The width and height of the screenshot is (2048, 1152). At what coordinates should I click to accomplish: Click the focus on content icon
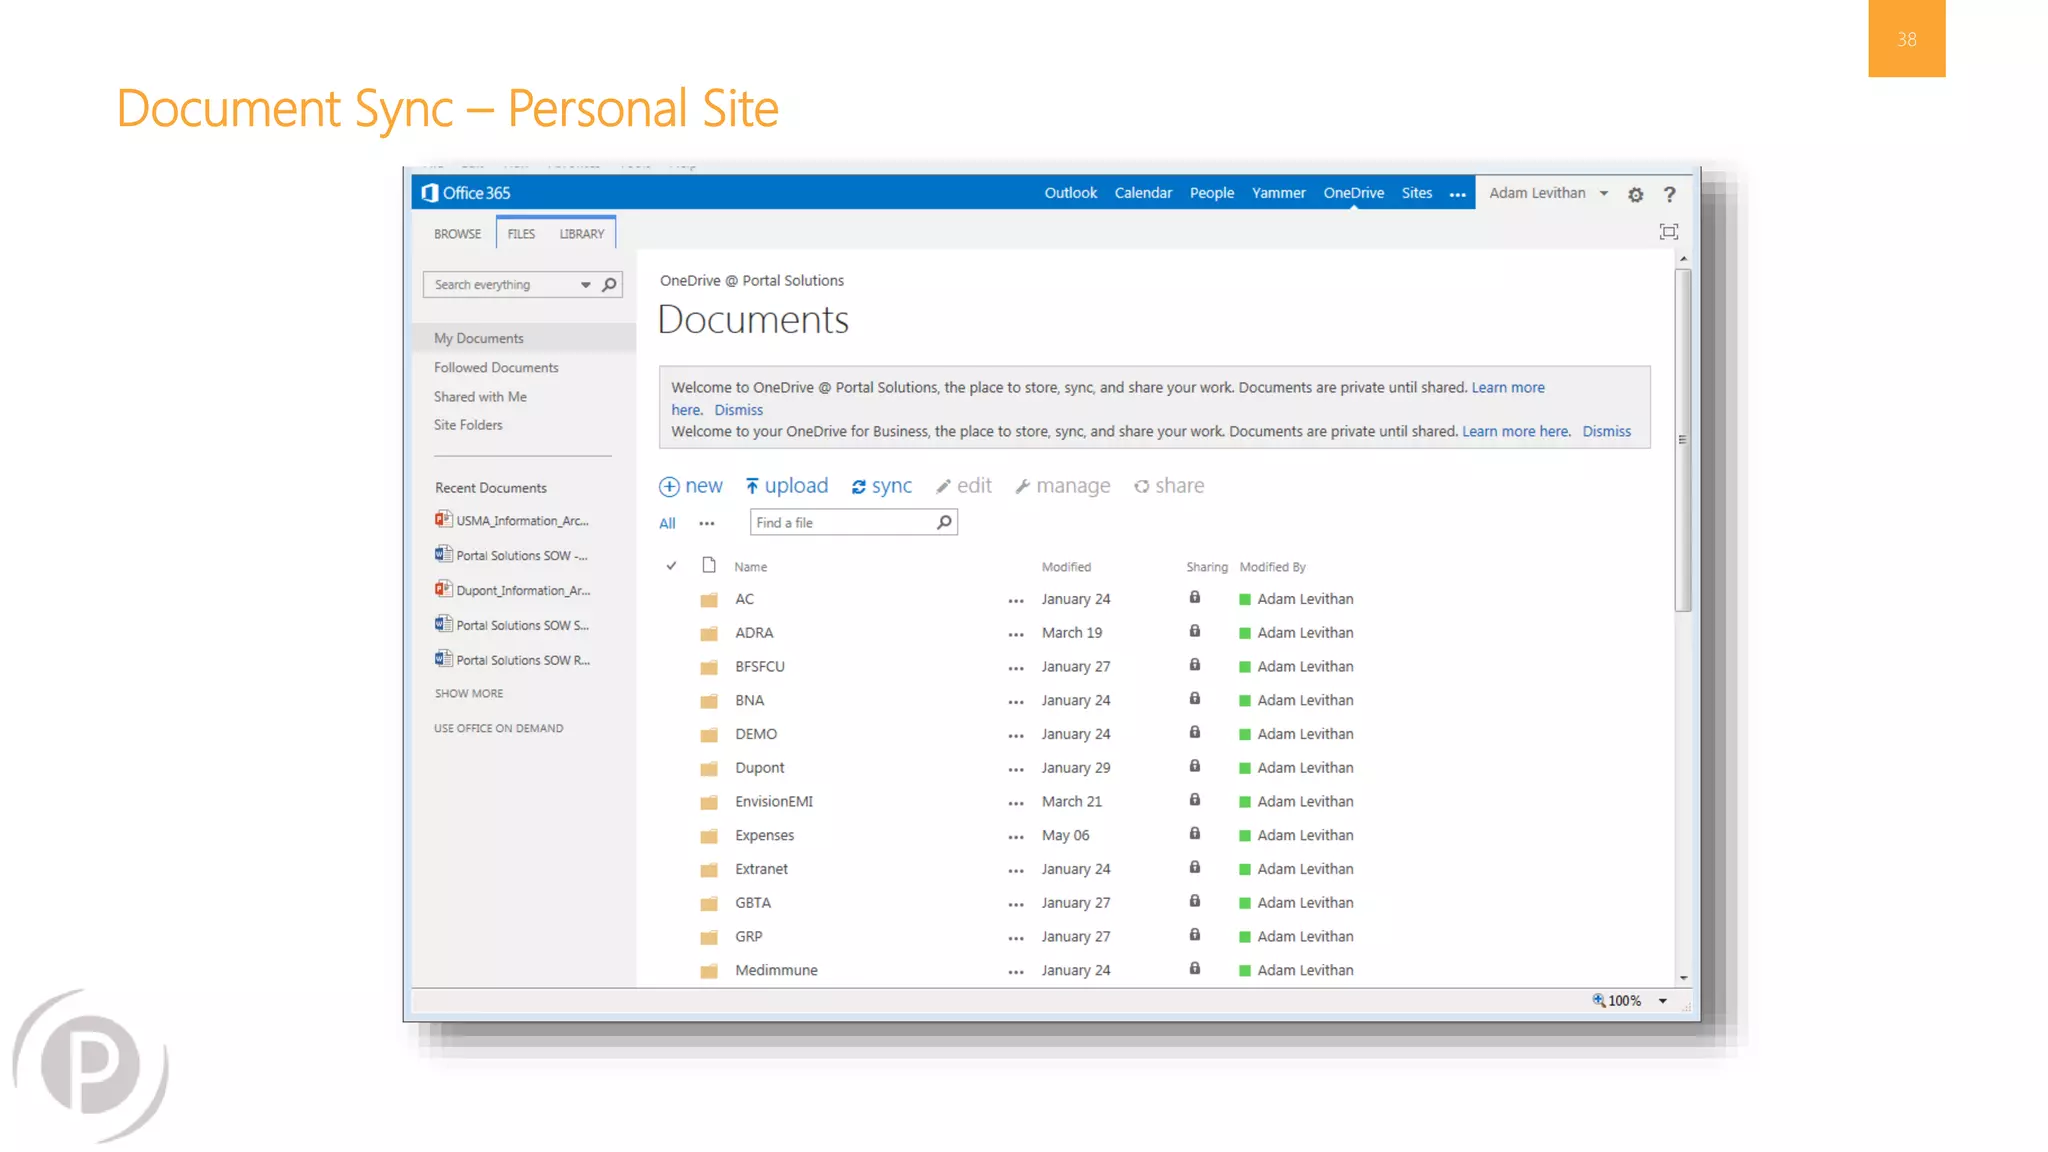click(x=1668, y=232)
